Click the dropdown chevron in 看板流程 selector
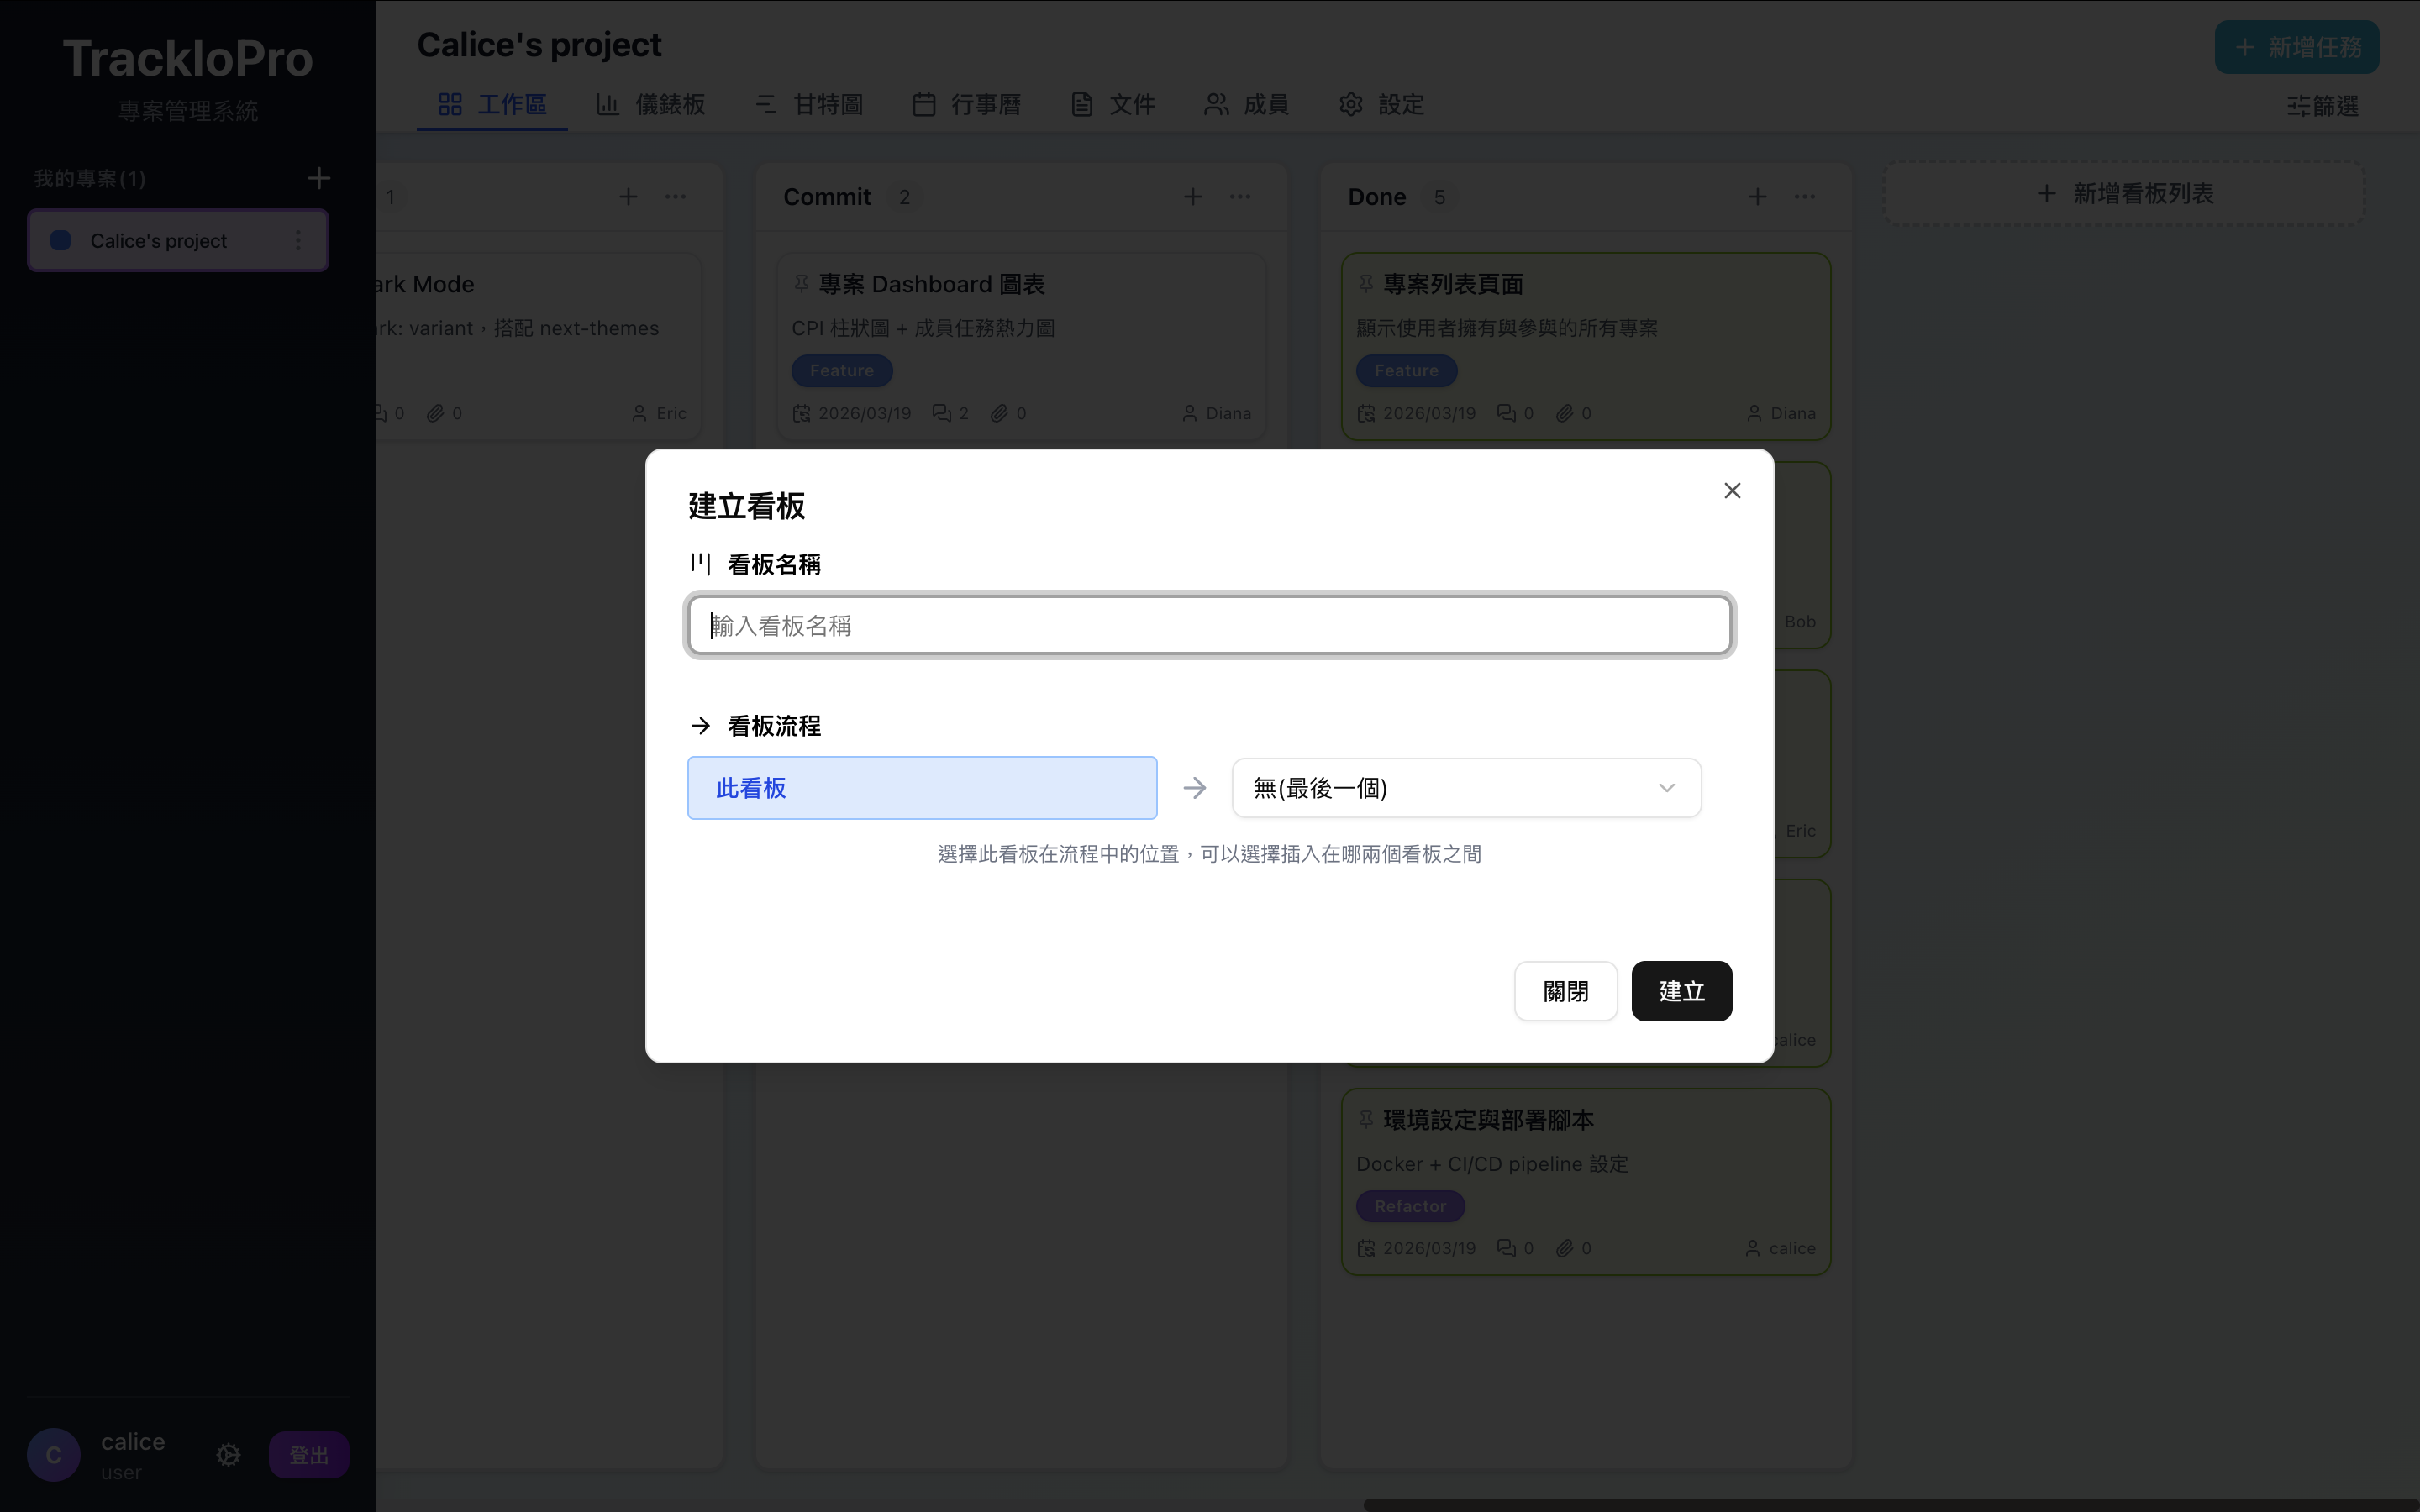Screen dimensions: 2420x1512 click(1666, 788)
